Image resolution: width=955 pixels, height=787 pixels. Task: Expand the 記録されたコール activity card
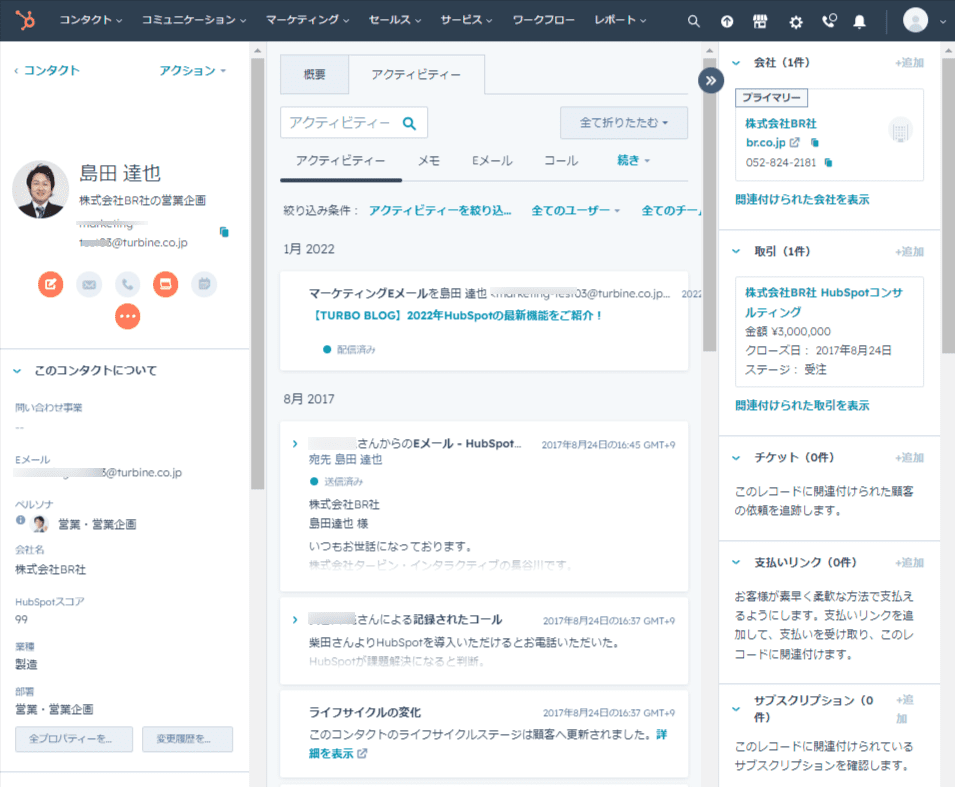point(295,620)
